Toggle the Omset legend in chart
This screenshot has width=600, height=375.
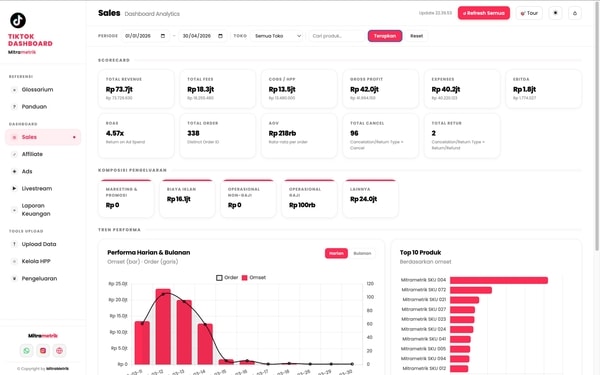point(254,277)
